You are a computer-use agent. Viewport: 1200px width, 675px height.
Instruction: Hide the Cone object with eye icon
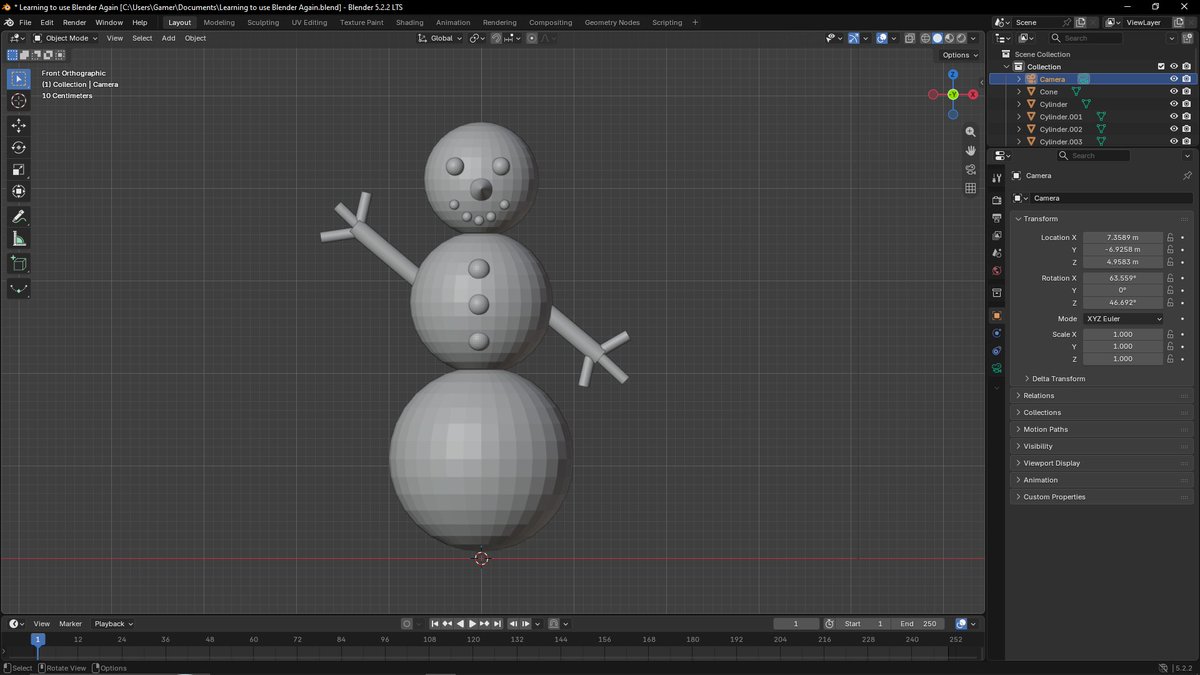tap(1174, 92)
